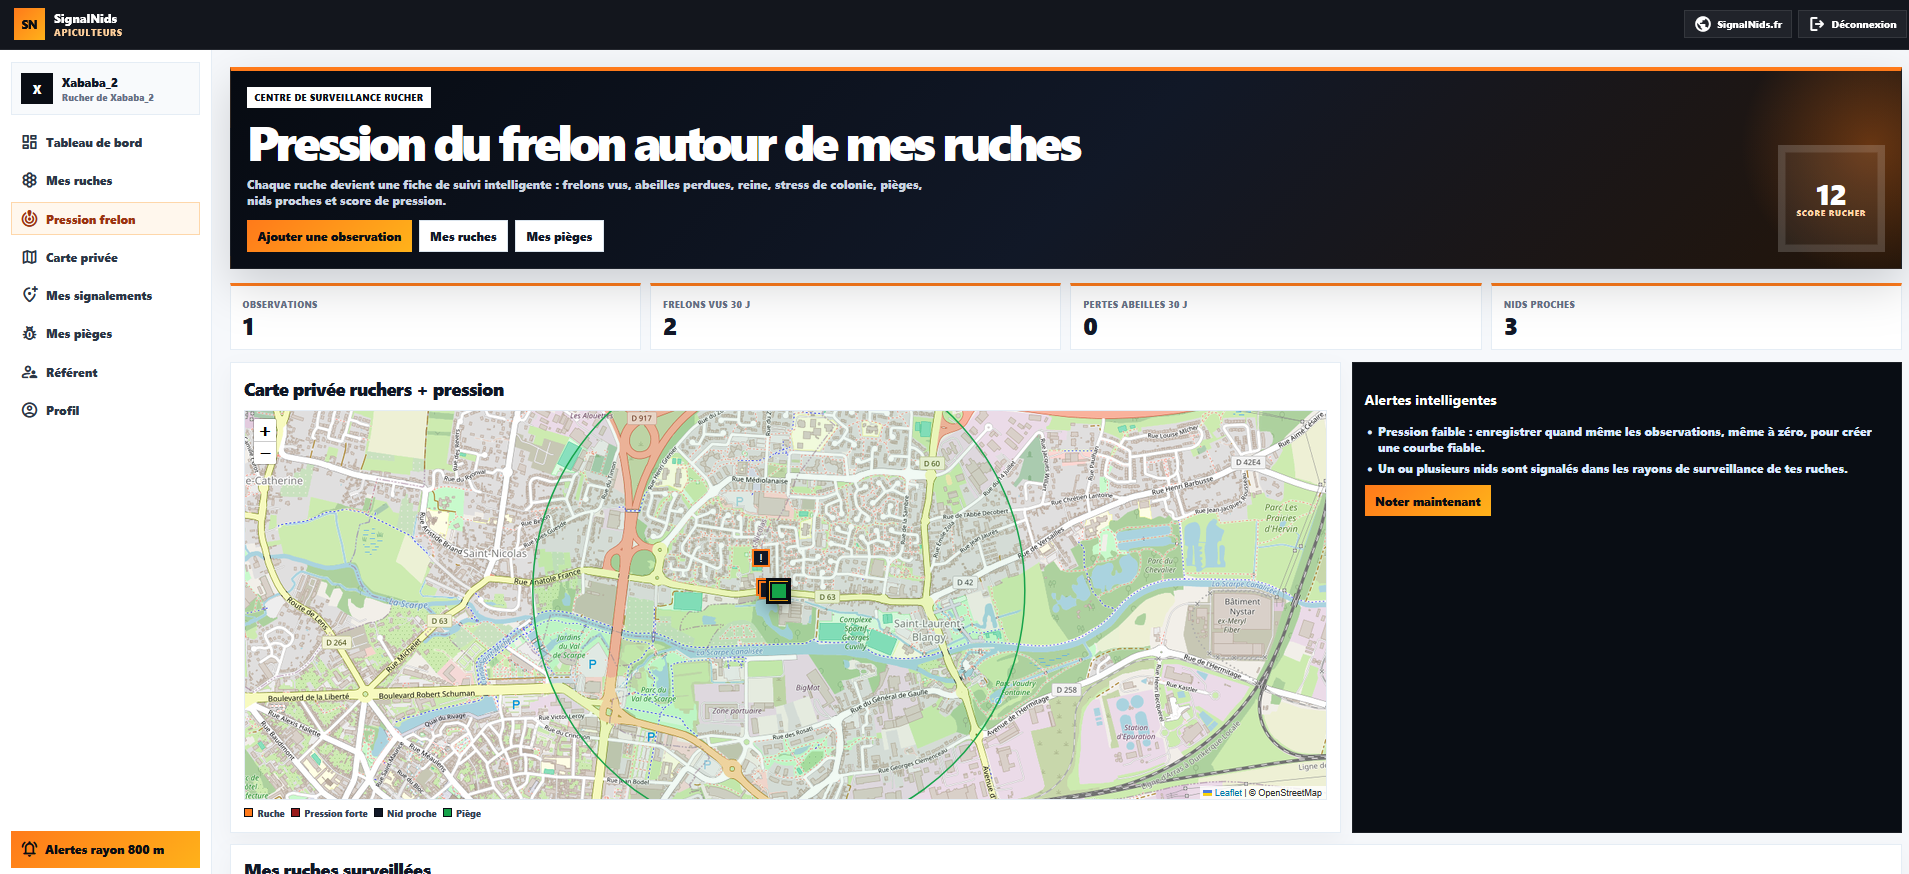Click the Nids proches stat card
1909x874 pixels.
point(1696,316)
